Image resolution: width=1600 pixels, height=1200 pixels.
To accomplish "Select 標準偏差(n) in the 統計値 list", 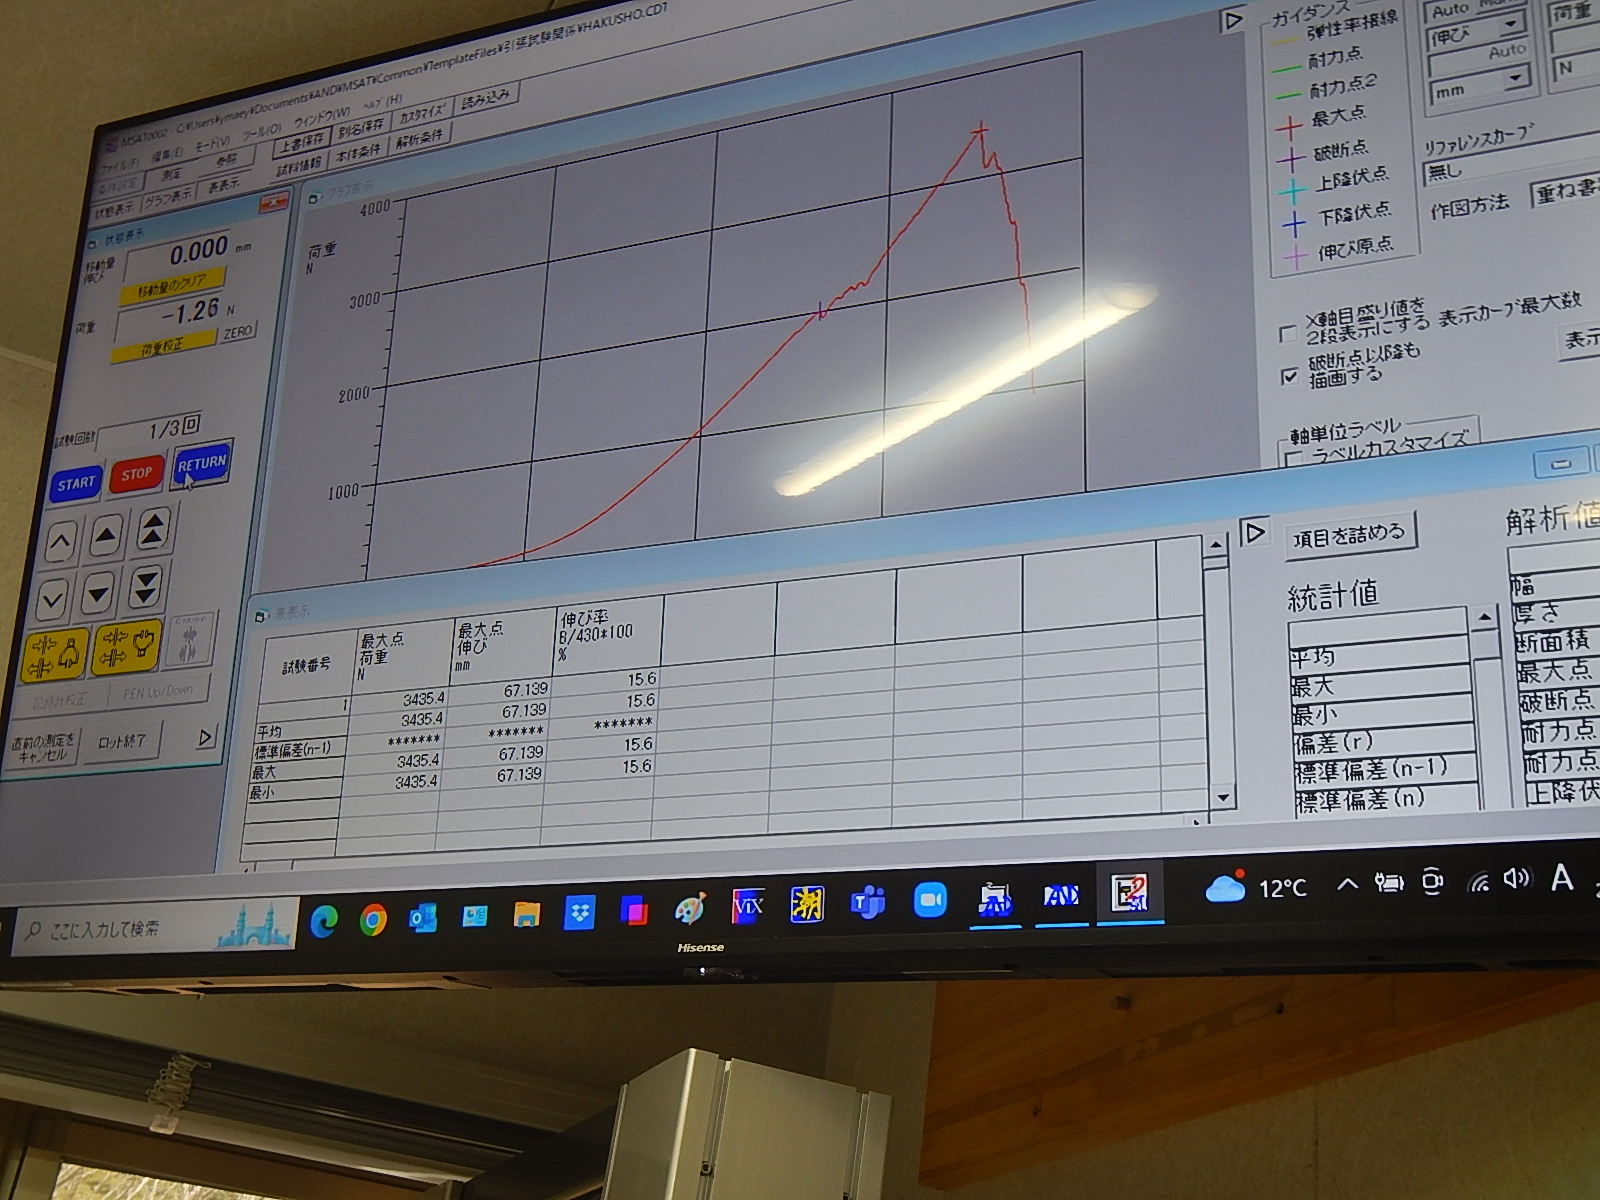I will tap(1387, 798).
